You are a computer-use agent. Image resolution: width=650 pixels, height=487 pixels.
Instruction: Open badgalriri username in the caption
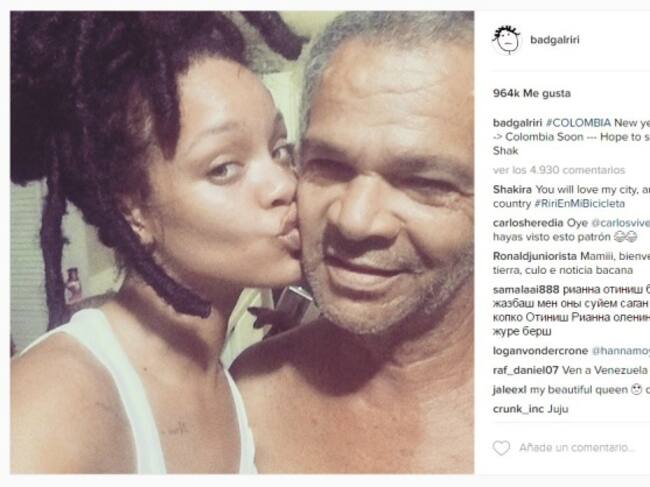point(517,123)
